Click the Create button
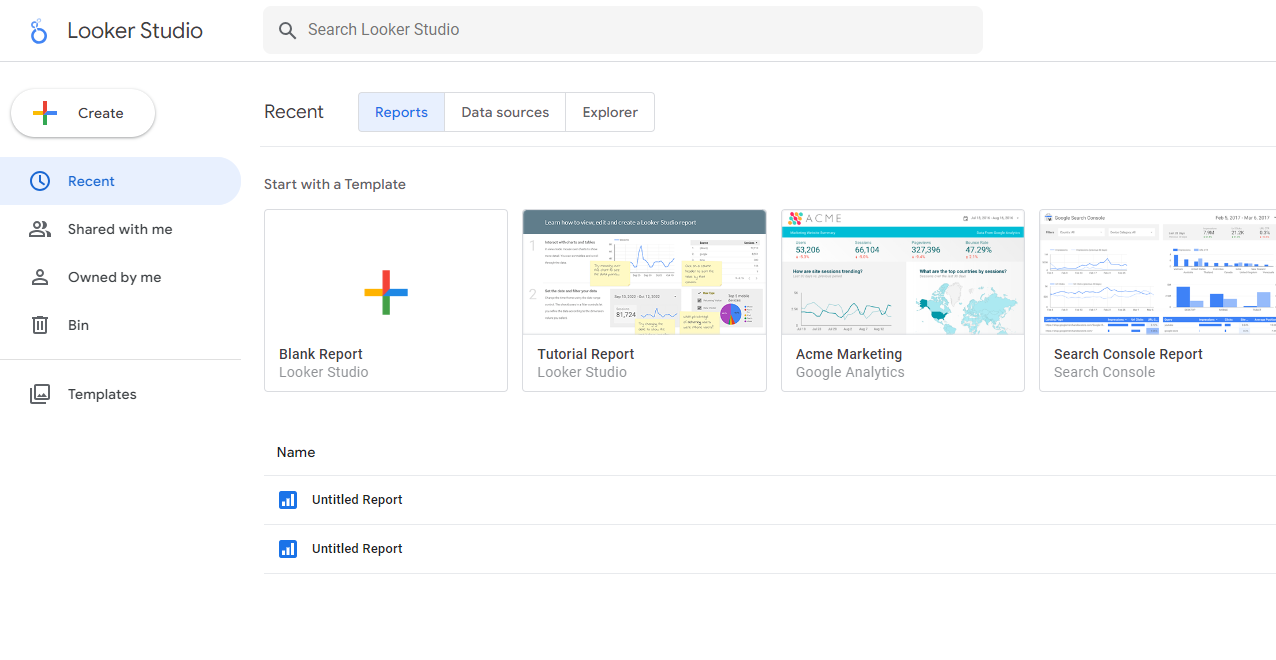The height and width of the screenshot is (660, 1276). 82,113
